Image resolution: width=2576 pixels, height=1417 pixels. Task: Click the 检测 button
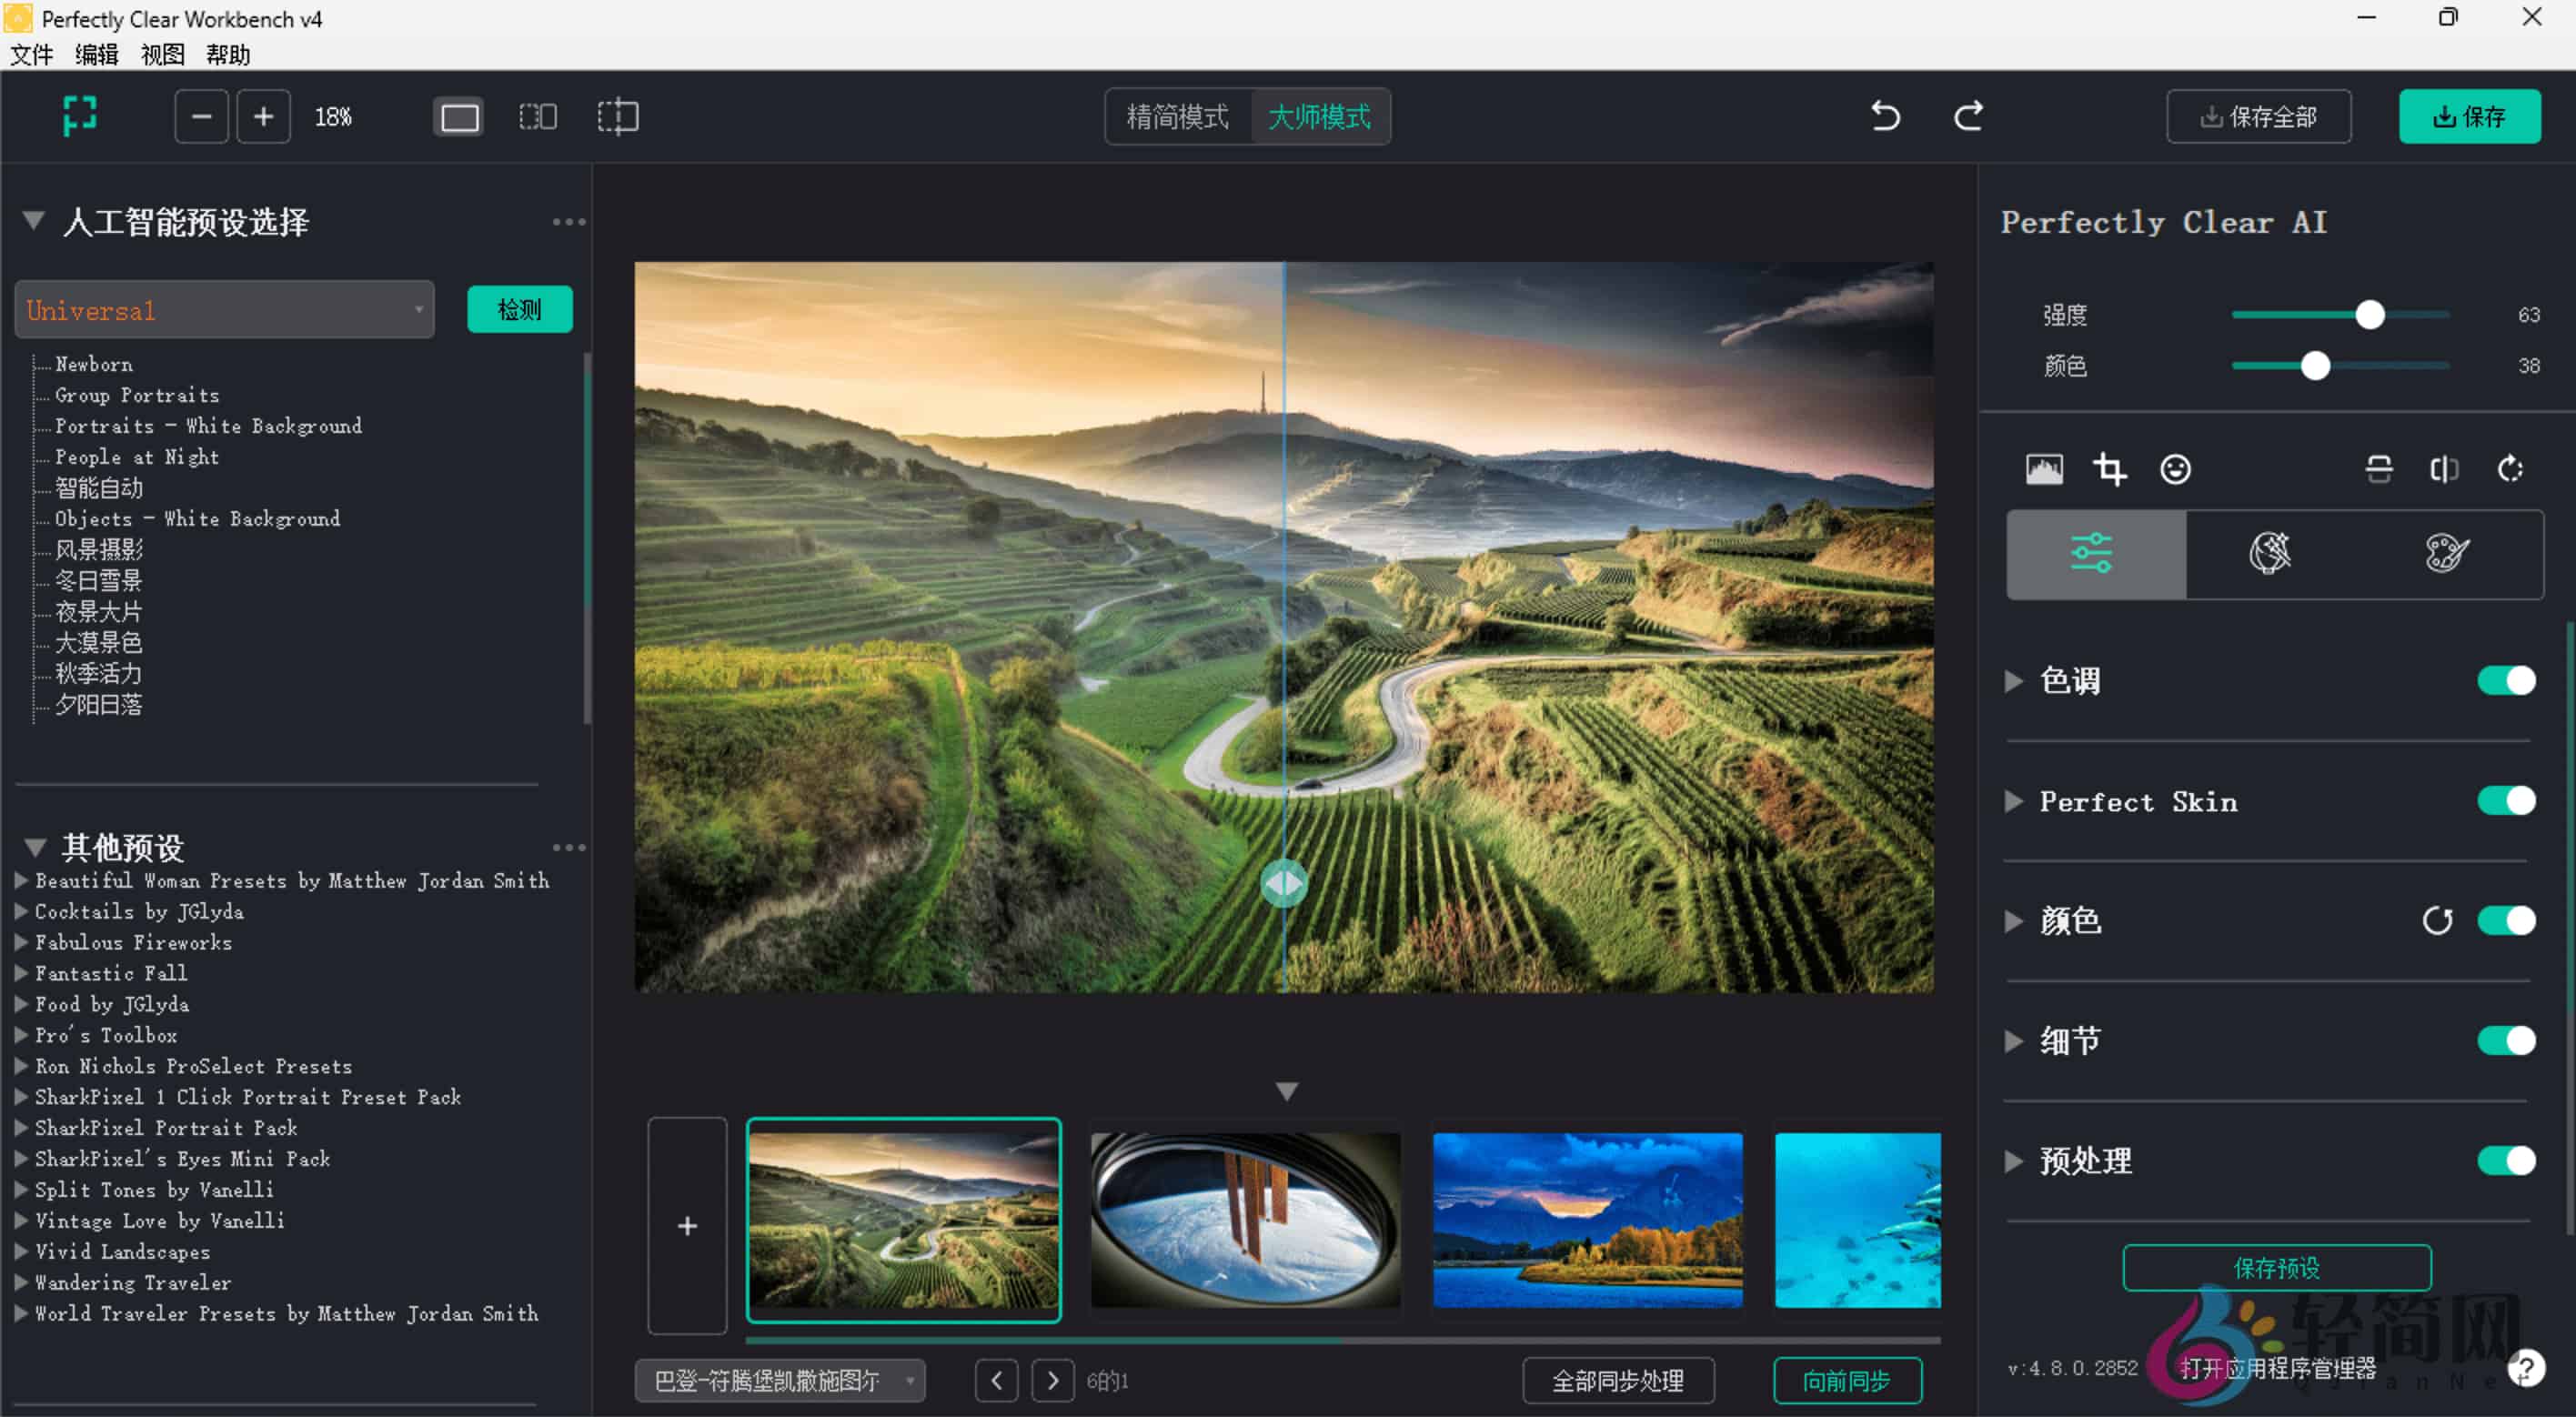click(519, 309)
